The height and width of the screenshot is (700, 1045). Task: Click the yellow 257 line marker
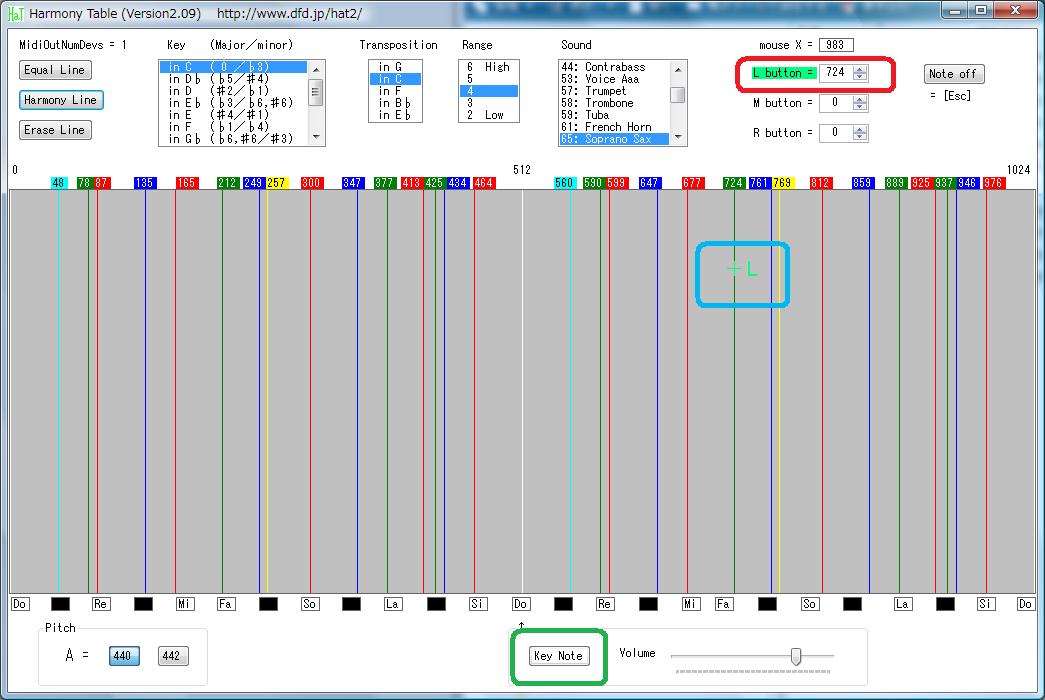tap(277, 183)
